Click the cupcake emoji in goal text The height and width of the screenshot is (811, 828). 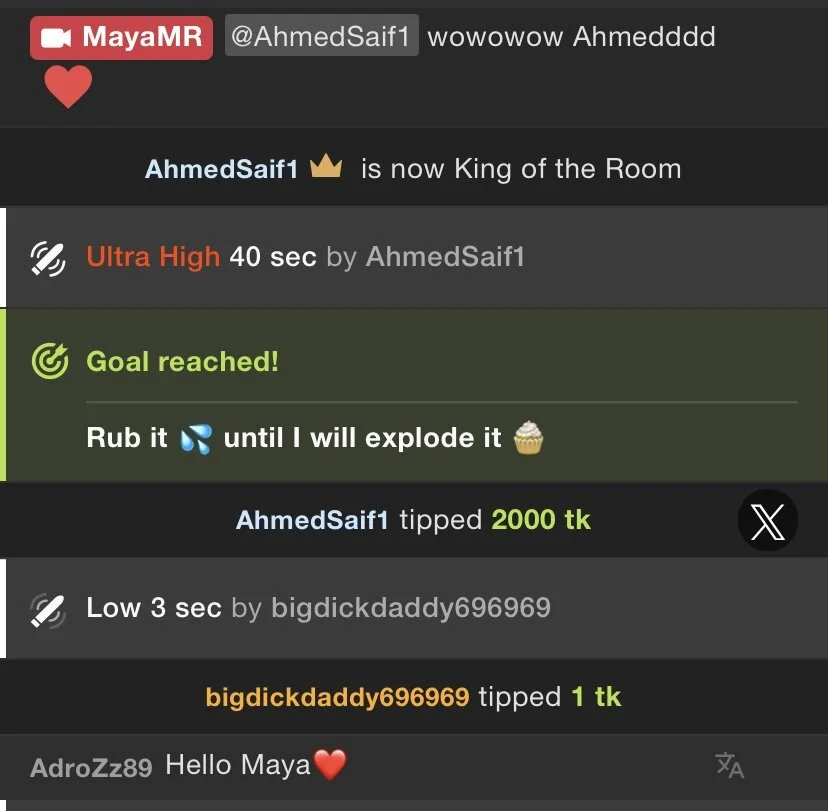point(528,438)
